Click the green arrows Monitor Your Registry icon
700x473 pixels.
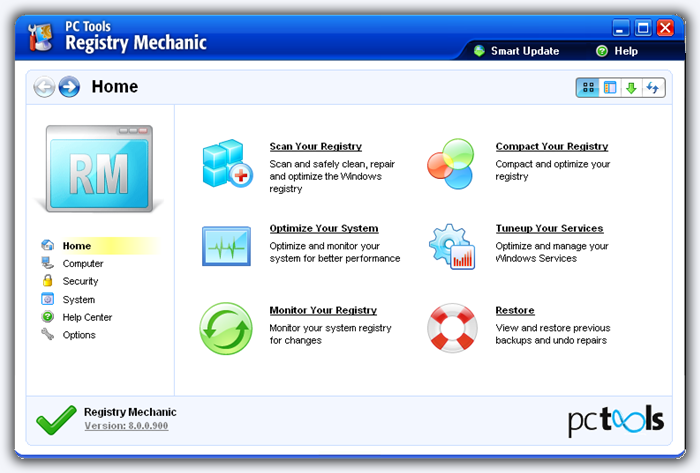point(226,329)
